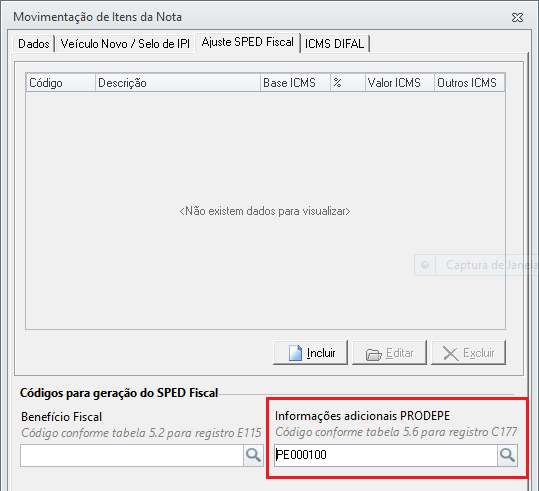Click the empty grid area showing no data
Screen dimensions: 539x491
pyautogui.click(x=265, y=210)
